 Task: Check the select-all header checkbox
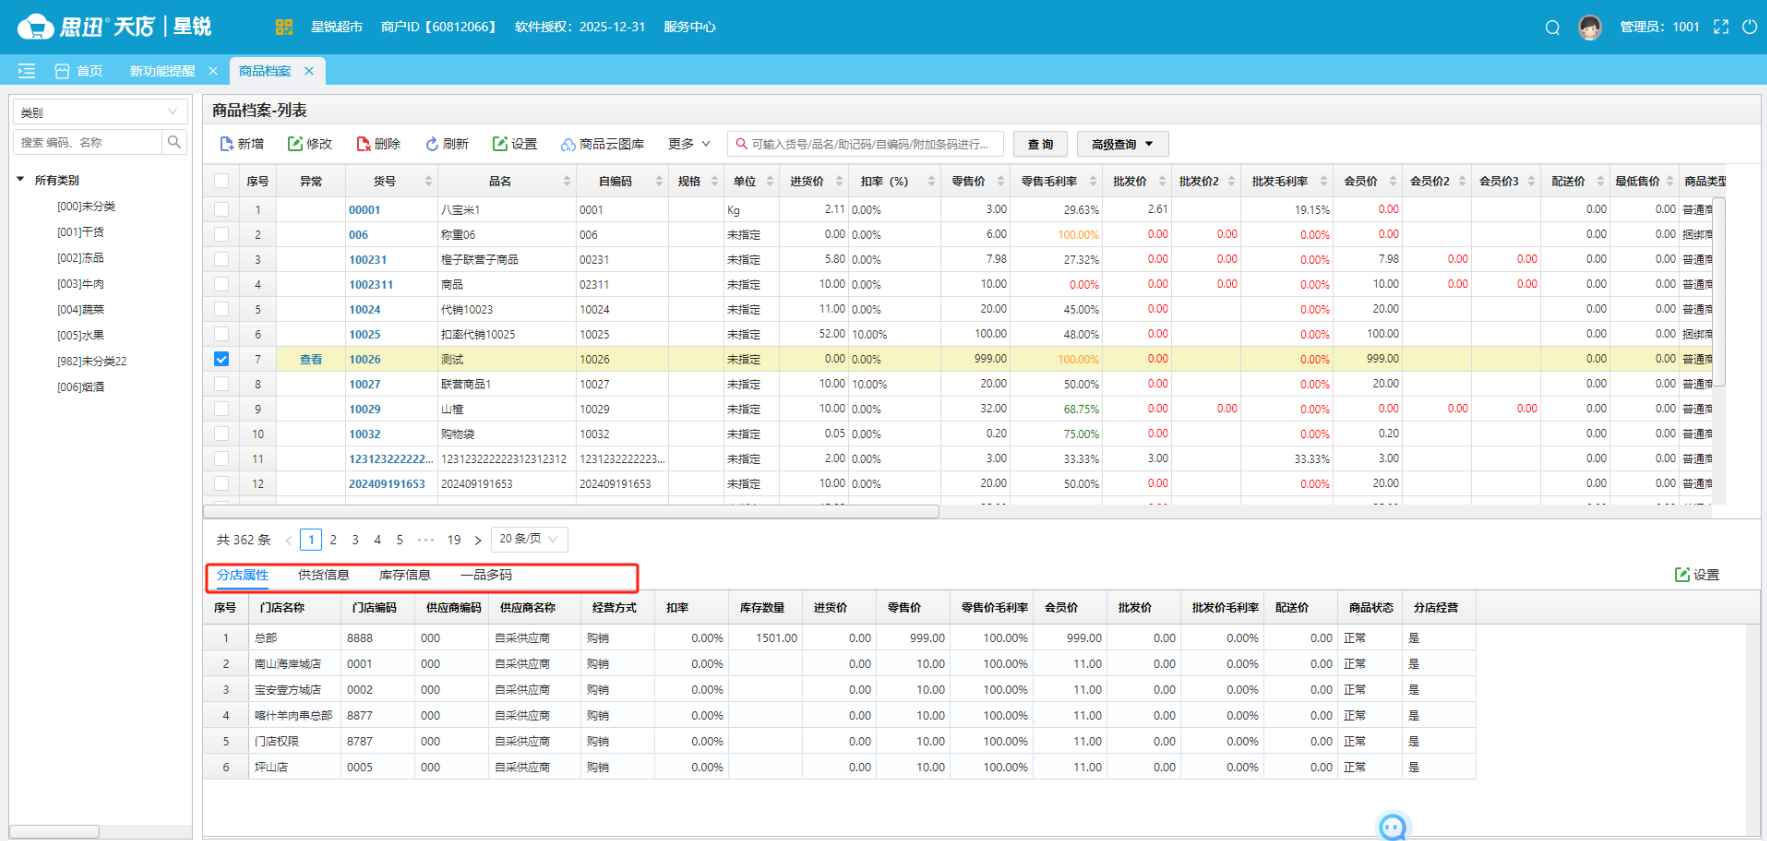click(x=221, y=181)
